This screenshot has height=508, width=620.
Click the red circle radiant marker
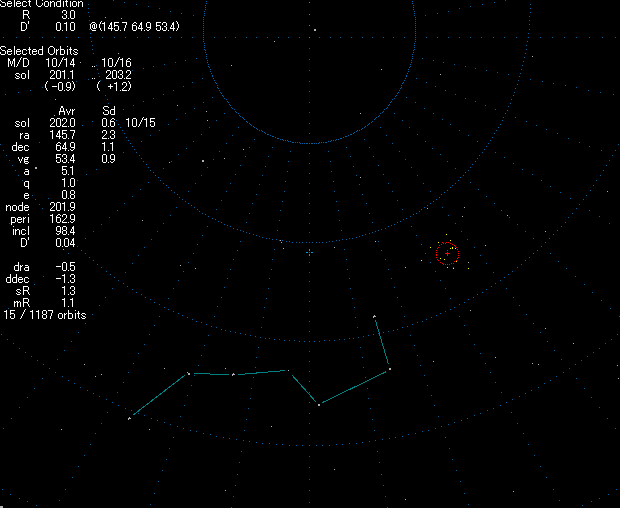pyautogui.click(x=447, y=254)
